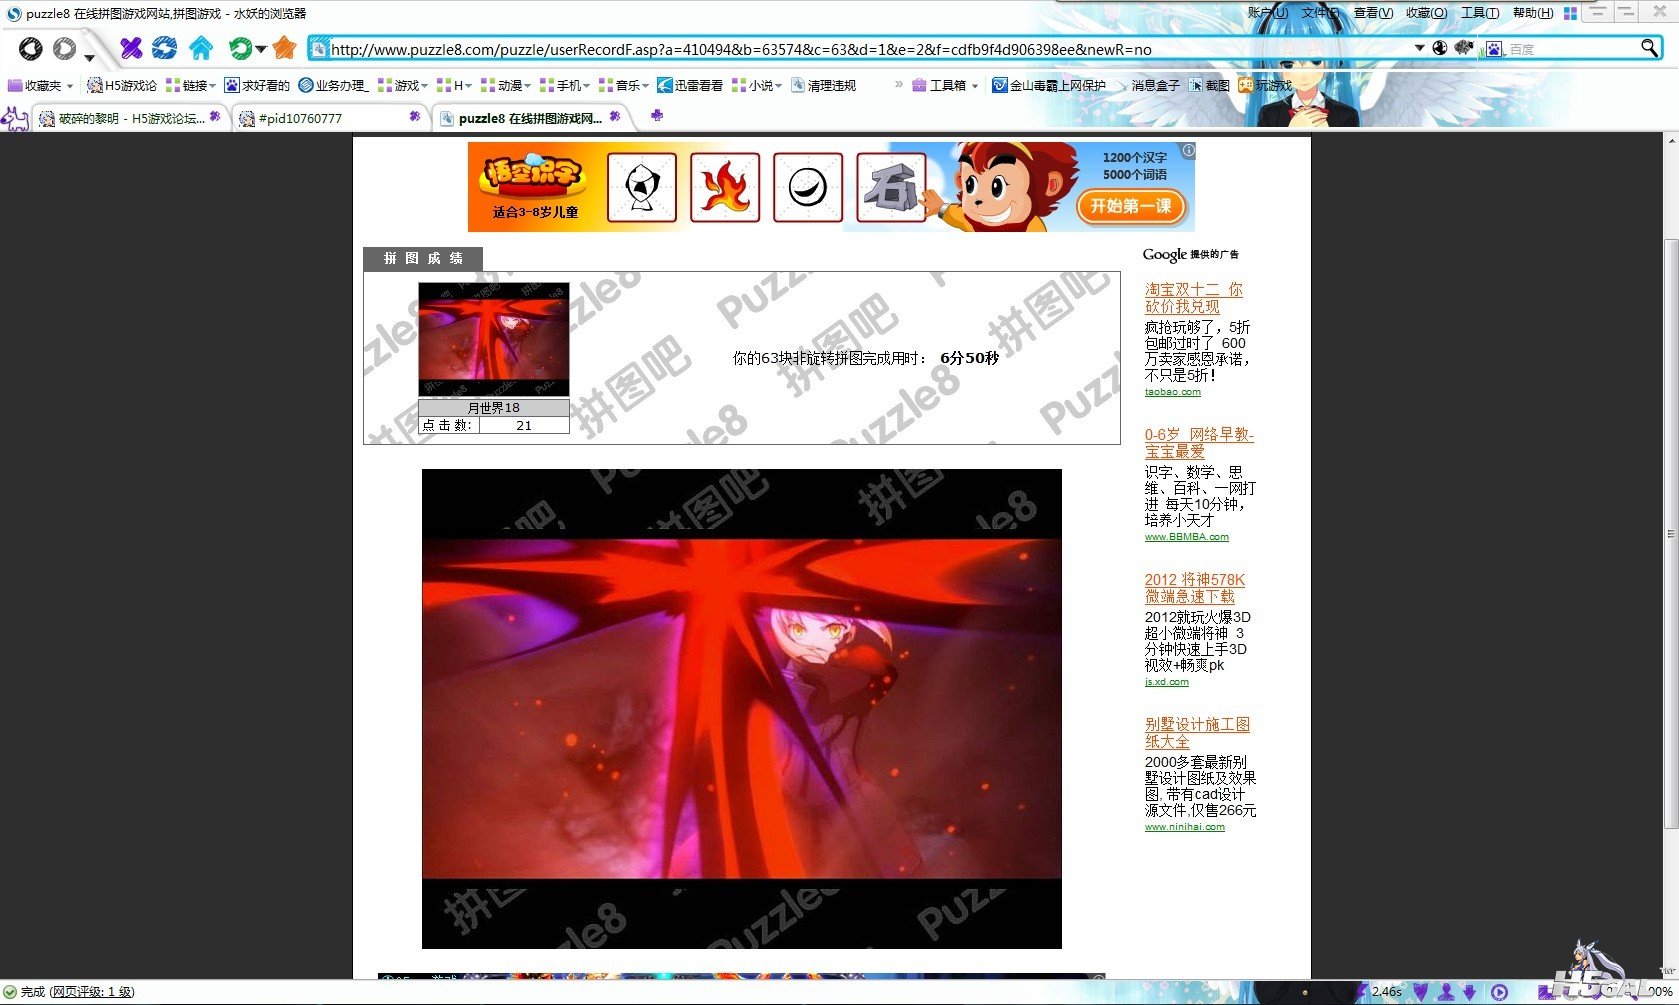Click the vertical page scrollbar thumb
The height and width of the screenshot is (1005, 1679).
coord(1671,534)
